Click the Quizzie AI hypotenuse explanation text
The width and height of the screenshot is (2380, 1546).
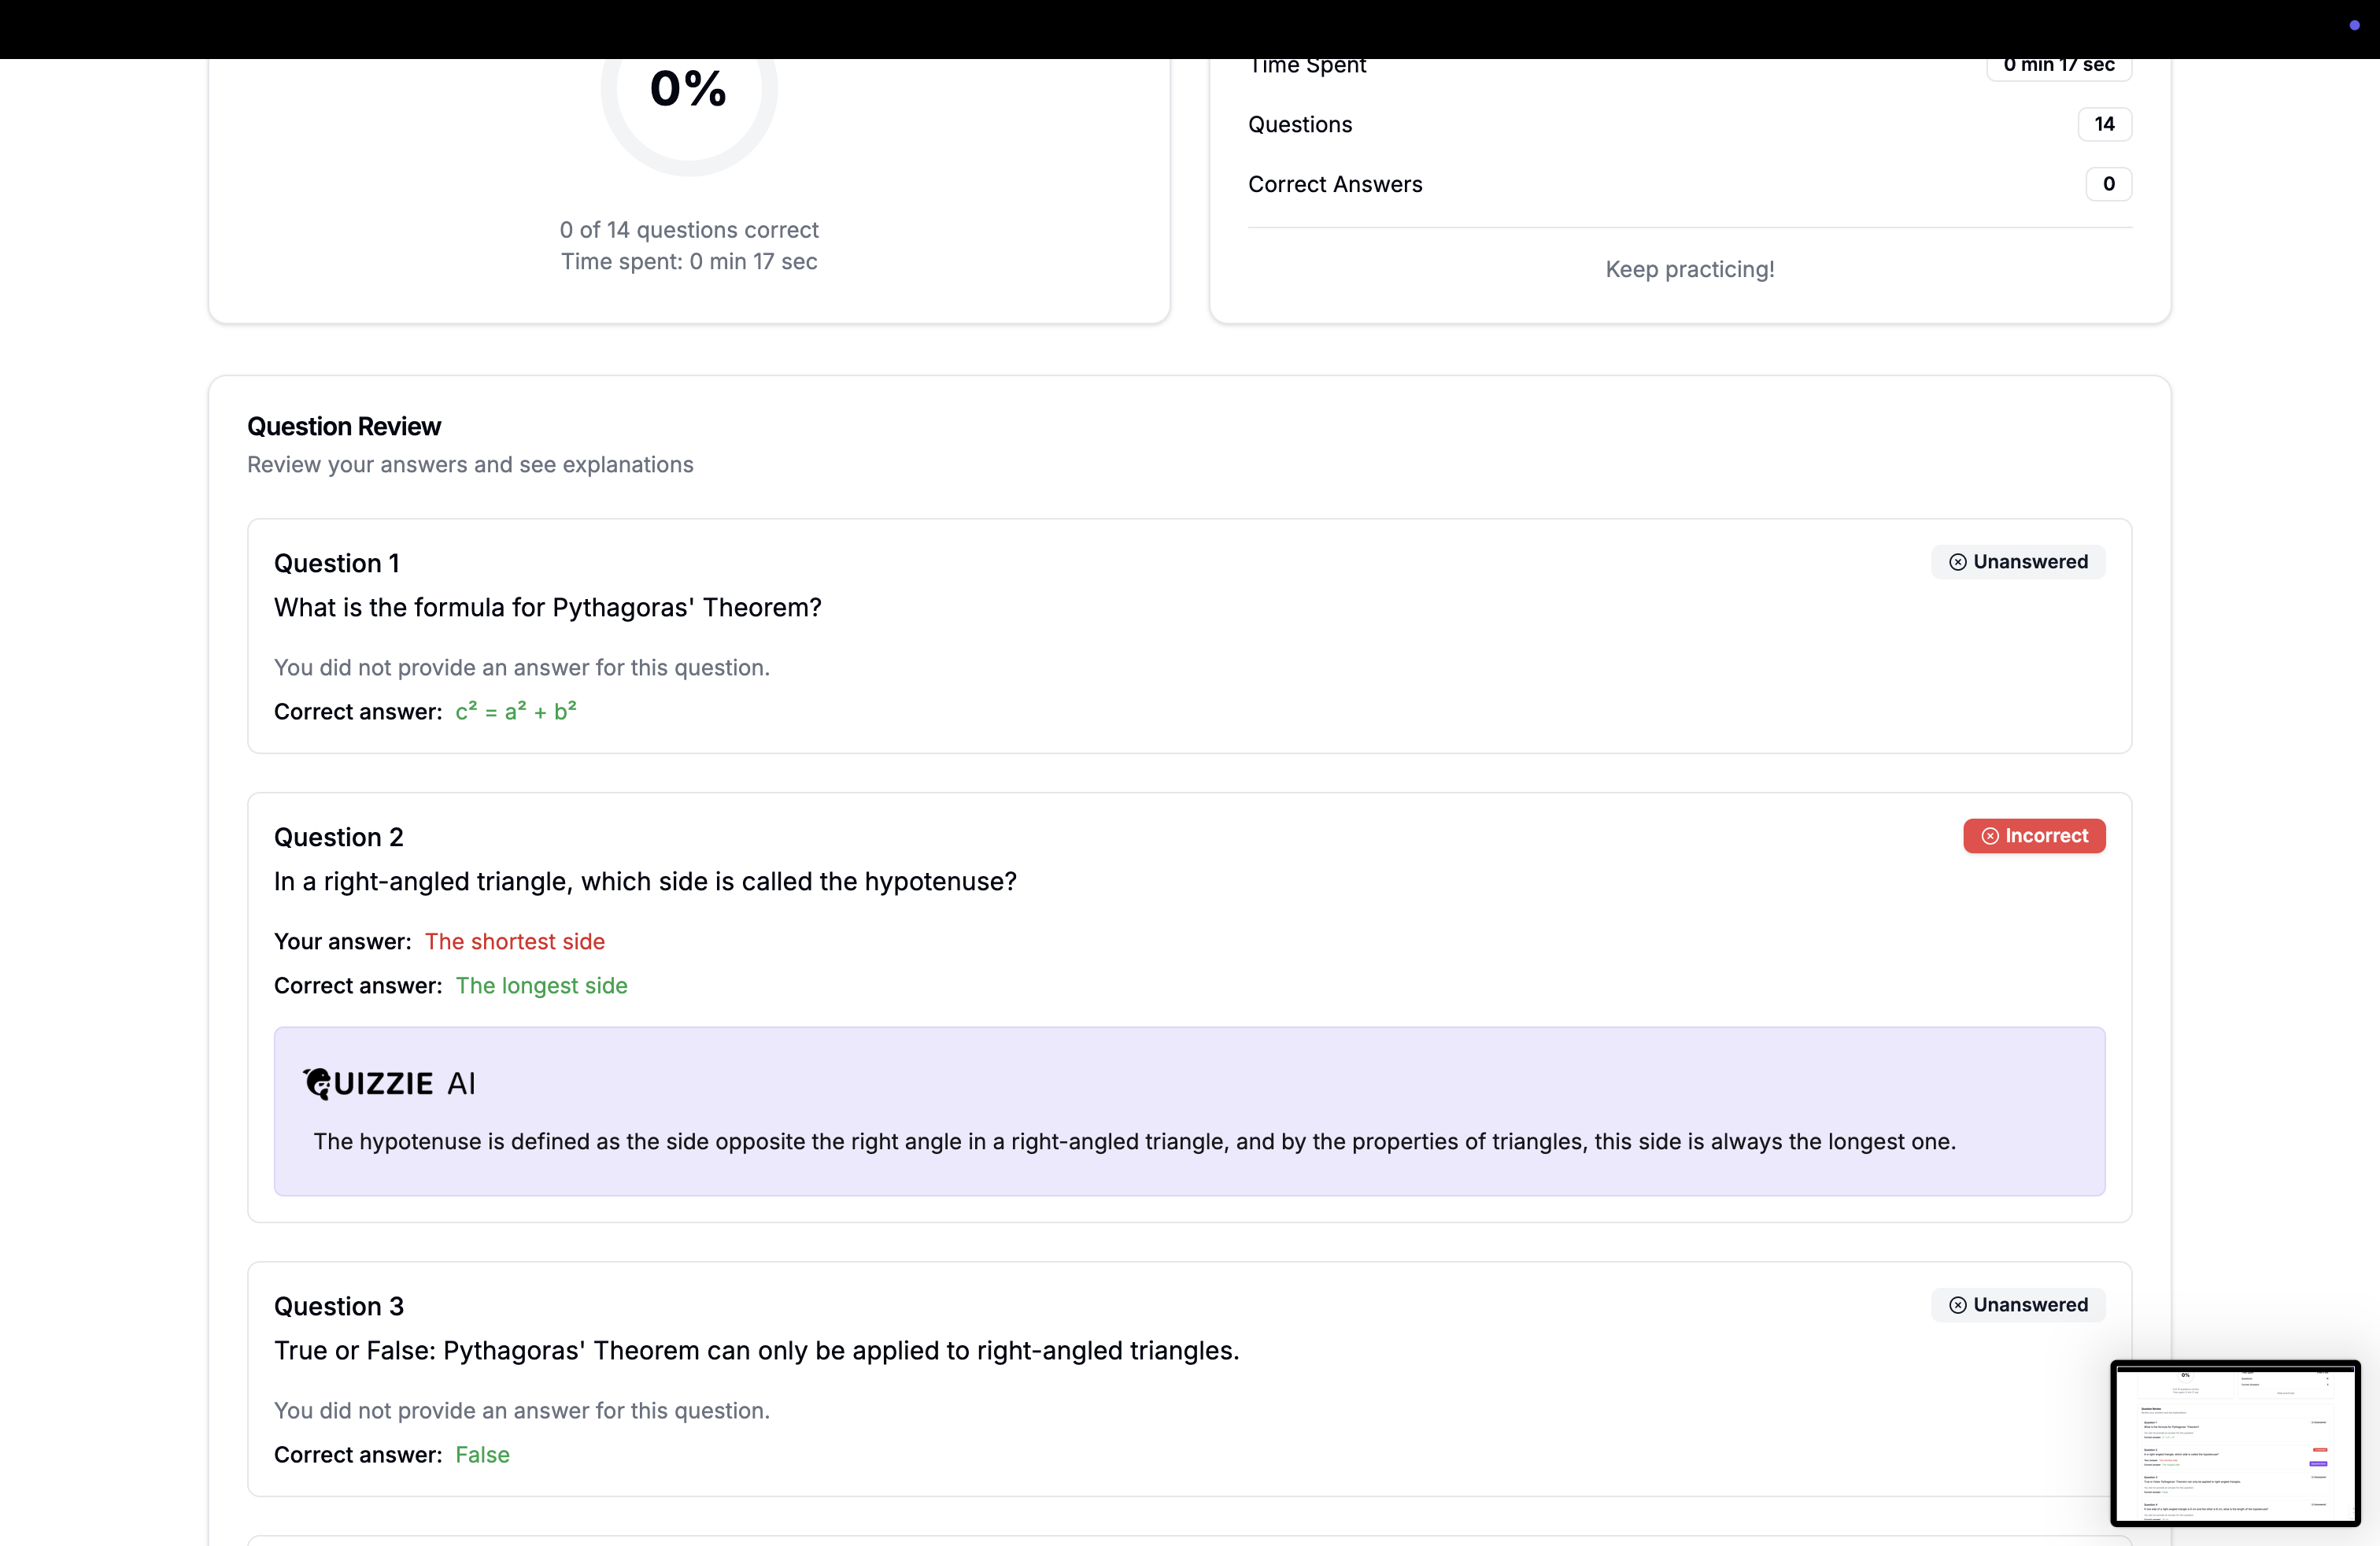click(x=1134, y=1141)
